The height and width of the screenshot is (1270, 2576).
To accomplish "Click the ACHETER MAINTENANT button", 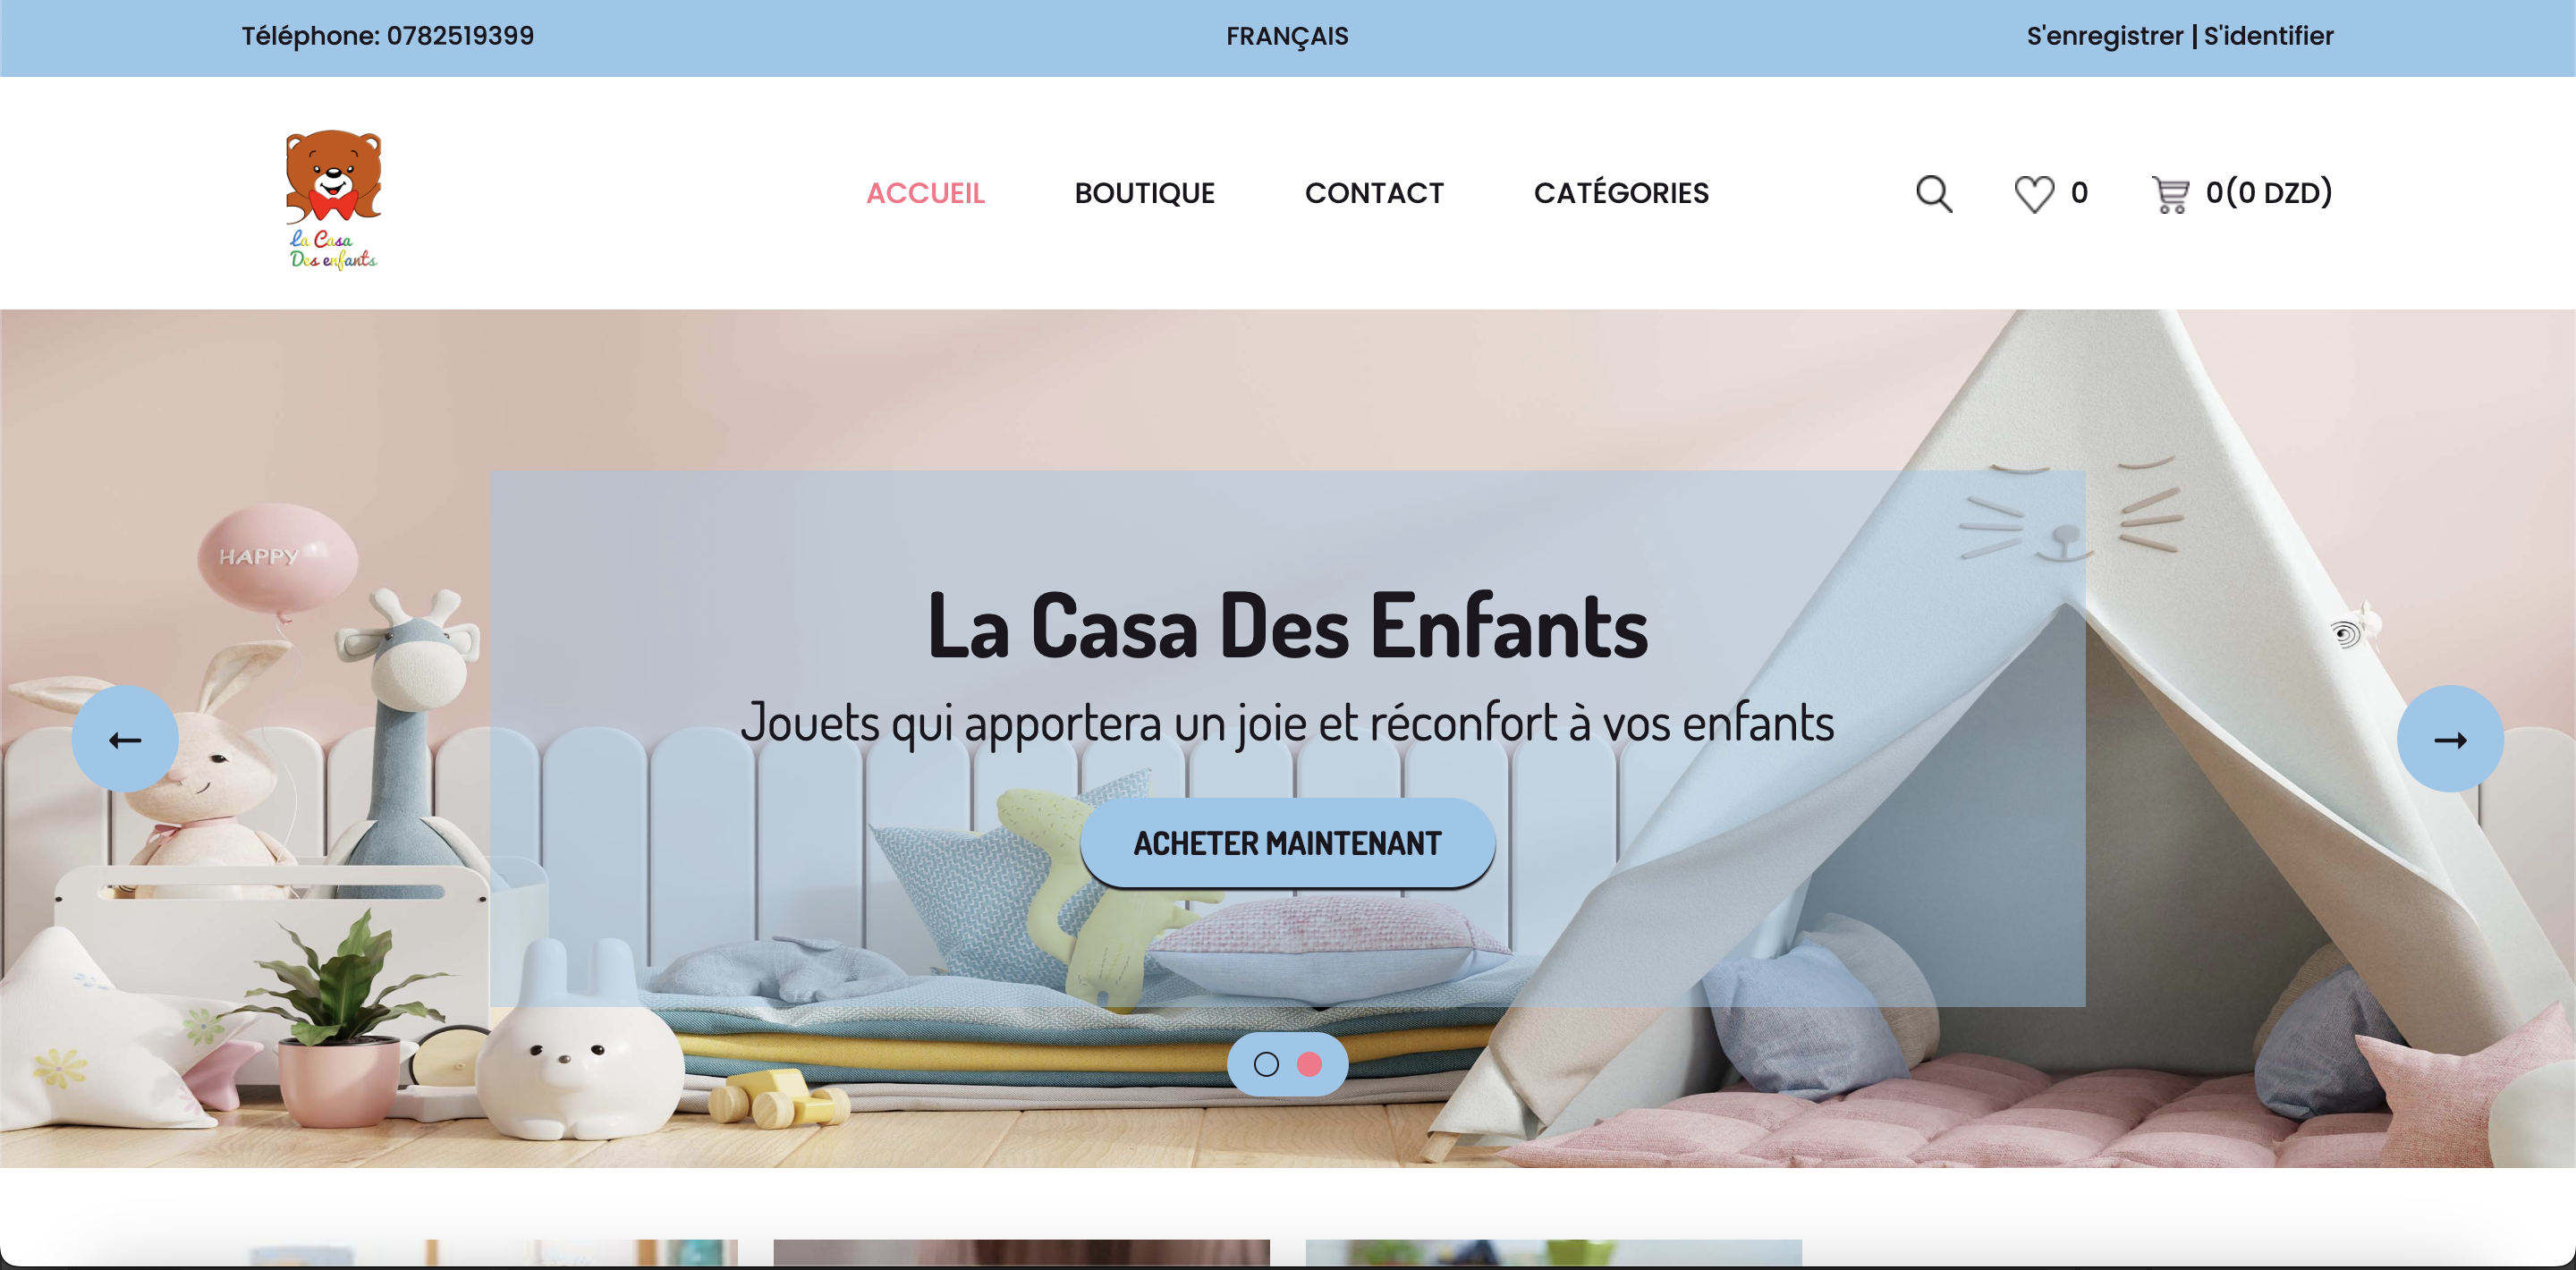I will [x=1287, y=843].
